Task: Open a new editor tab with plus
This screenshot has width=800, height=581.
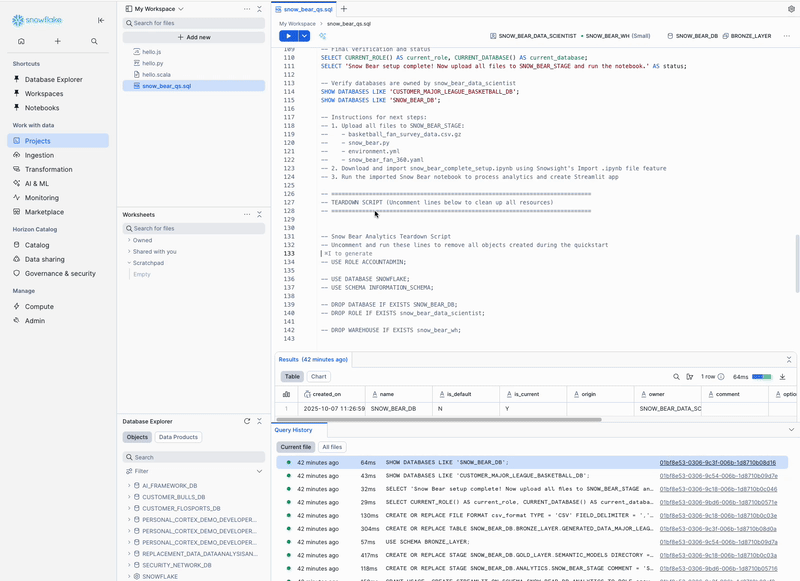Action: 344,9
